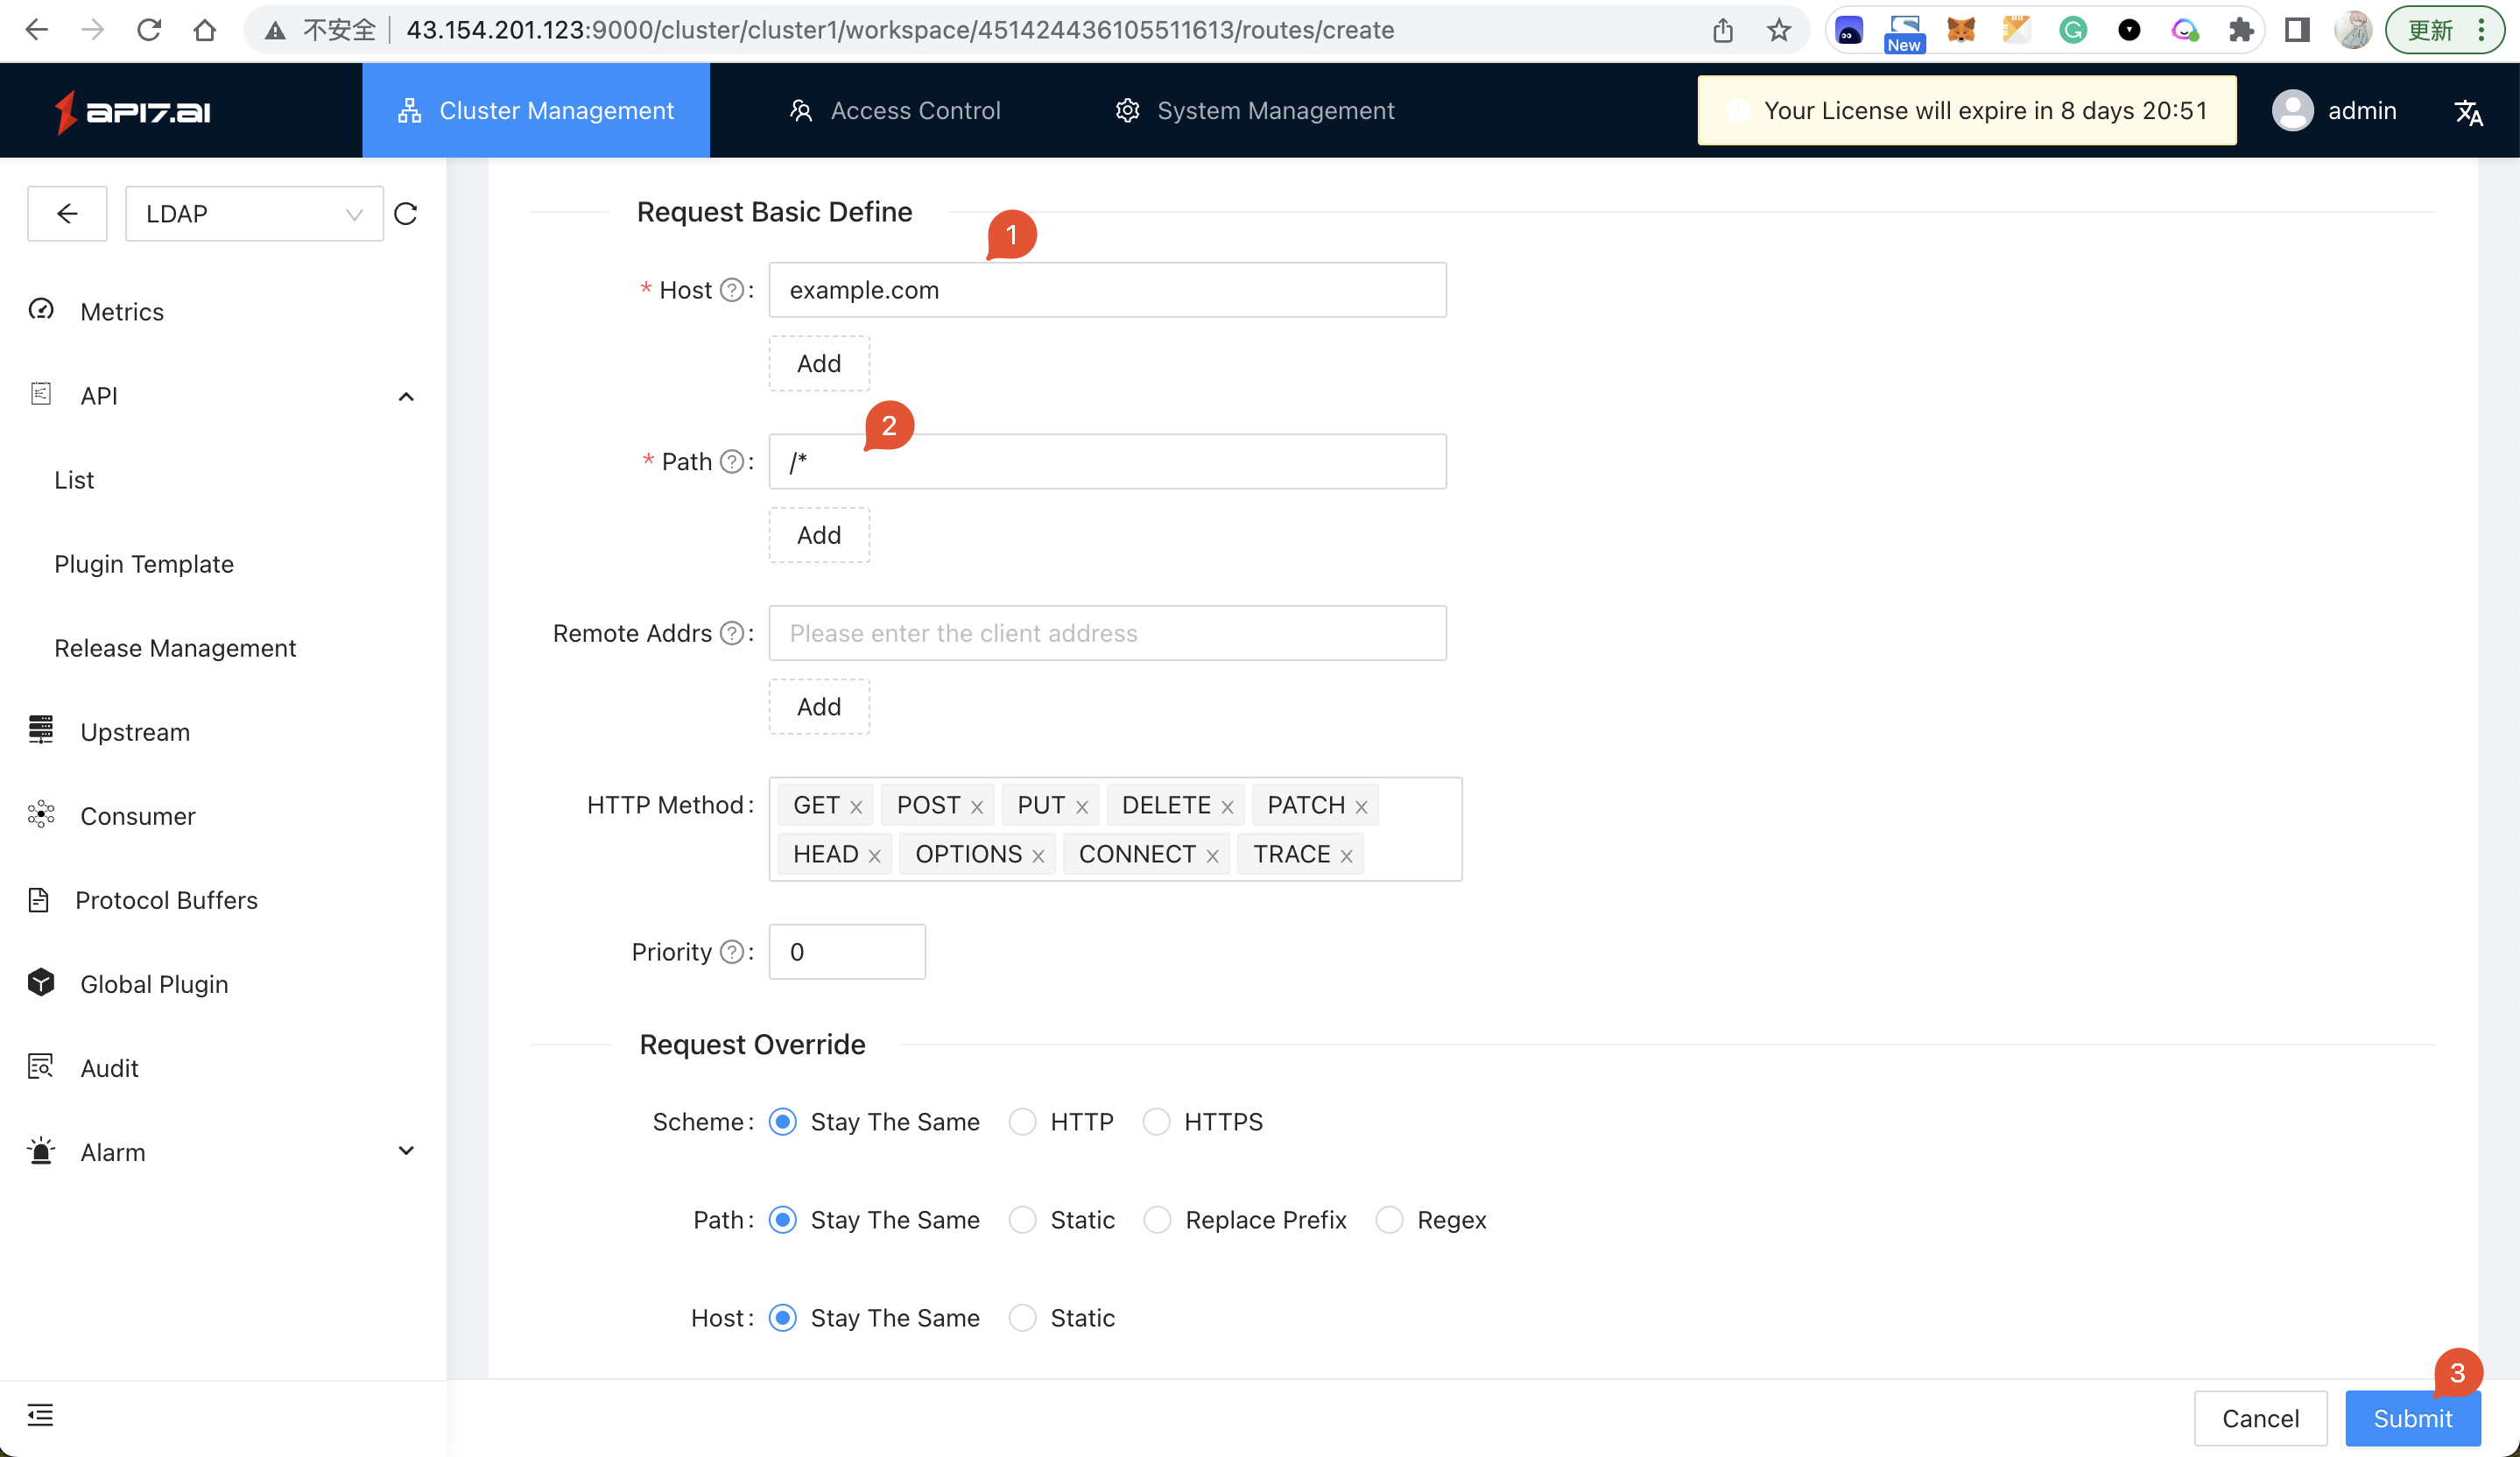
Task: Remove the TRACE method tag
Action: pos(1346,855)
